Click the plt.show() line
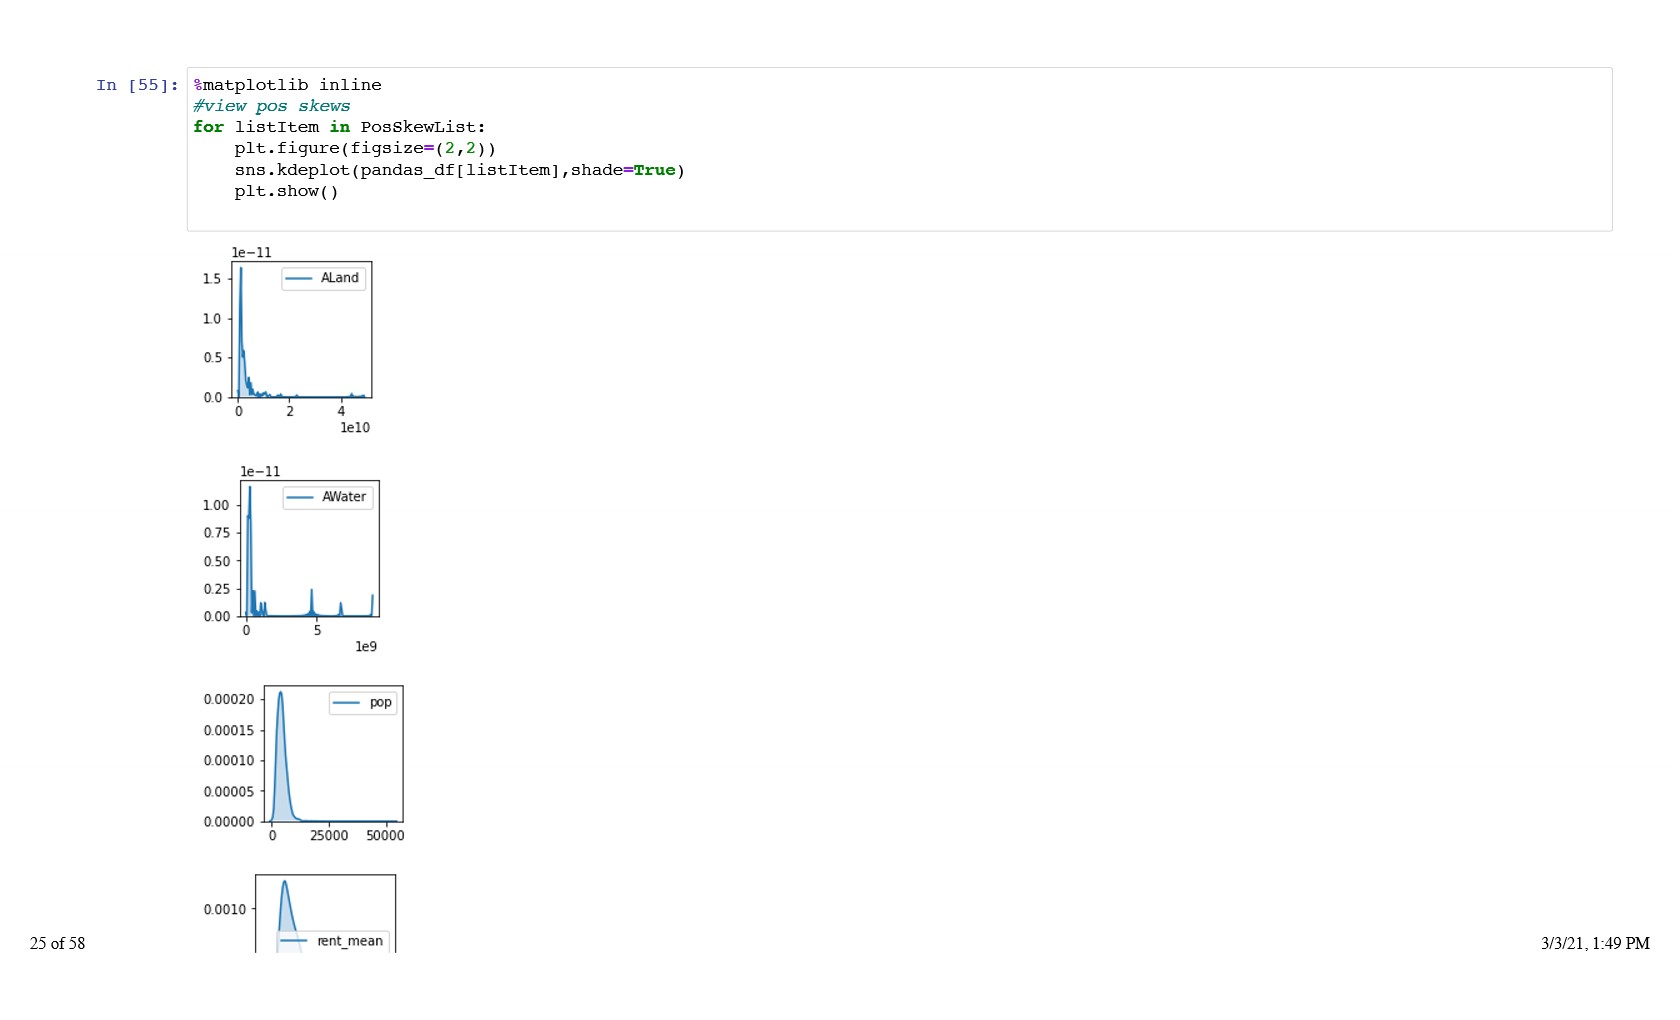This screenshot has height=1020, width=1680. click(x=286, y=192)
